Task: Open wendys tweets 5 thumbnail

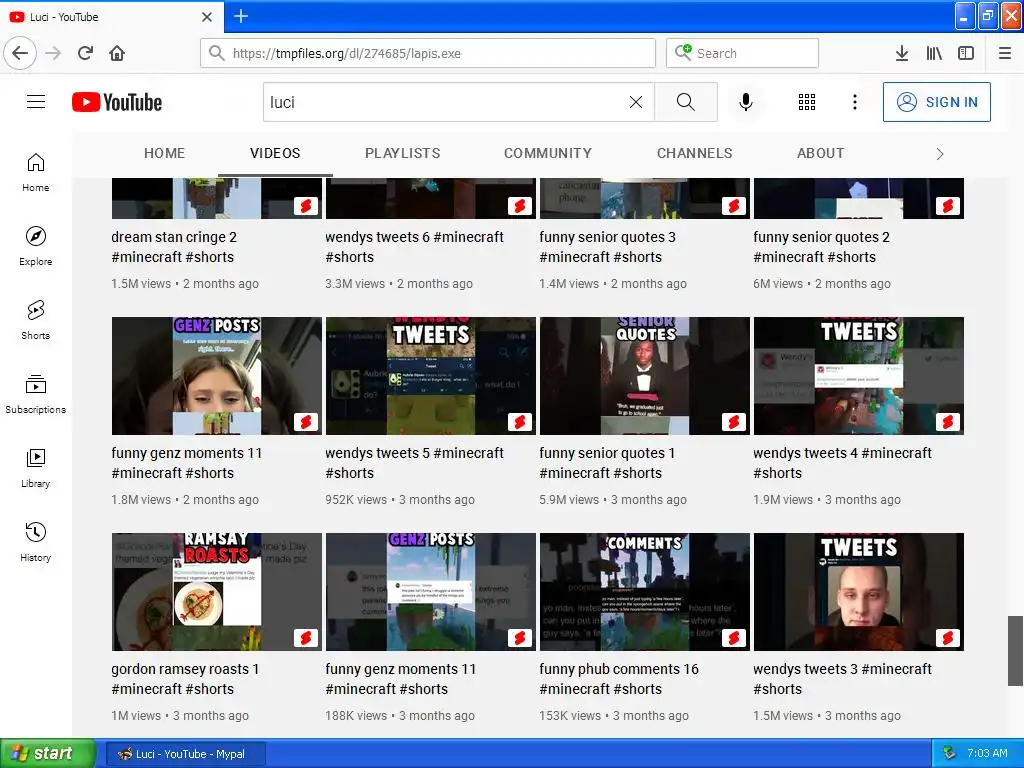Action: tap(431, 376)
